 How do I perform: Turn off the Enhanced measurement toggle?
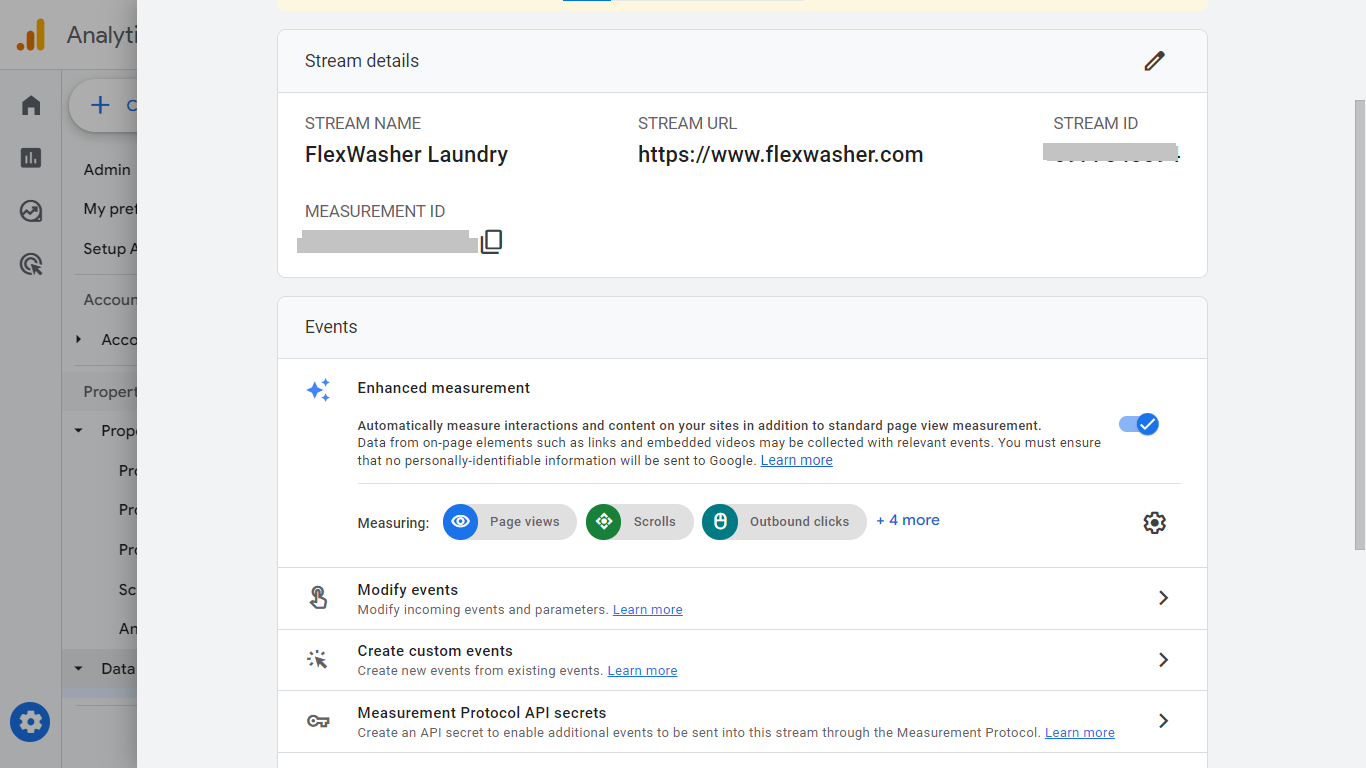[1139, 424]
